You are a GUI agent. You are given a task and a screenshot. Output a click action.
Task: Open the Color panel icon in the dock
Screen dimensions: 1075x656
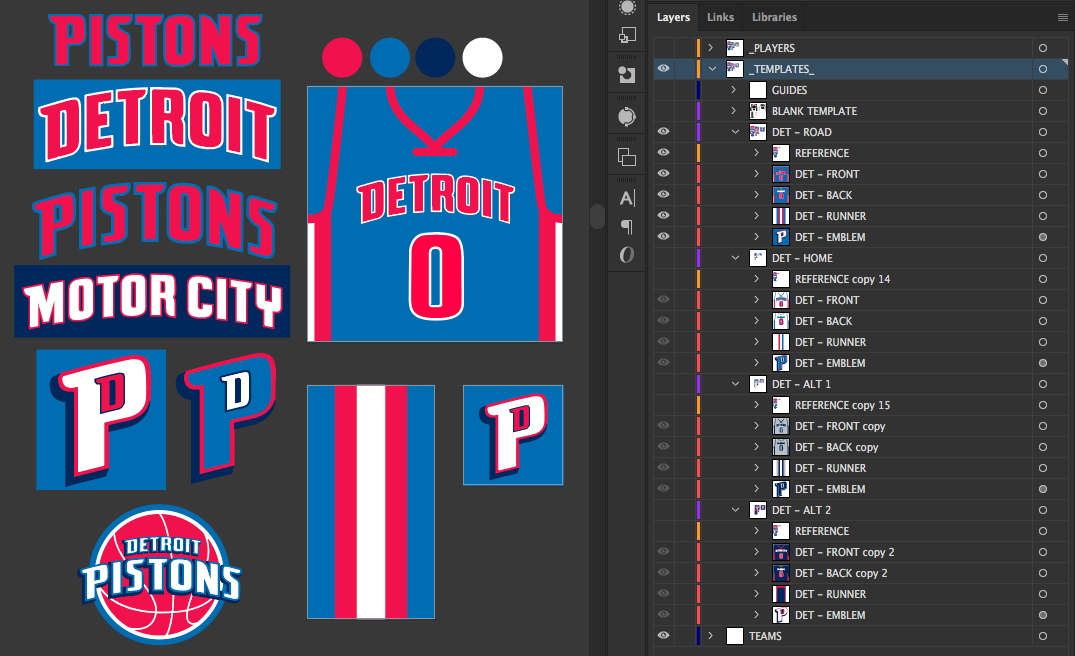626,8
